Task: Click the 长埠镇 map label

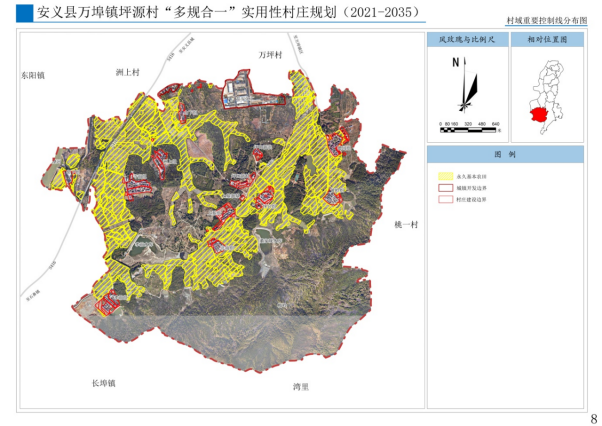Action: coord(104,383)
